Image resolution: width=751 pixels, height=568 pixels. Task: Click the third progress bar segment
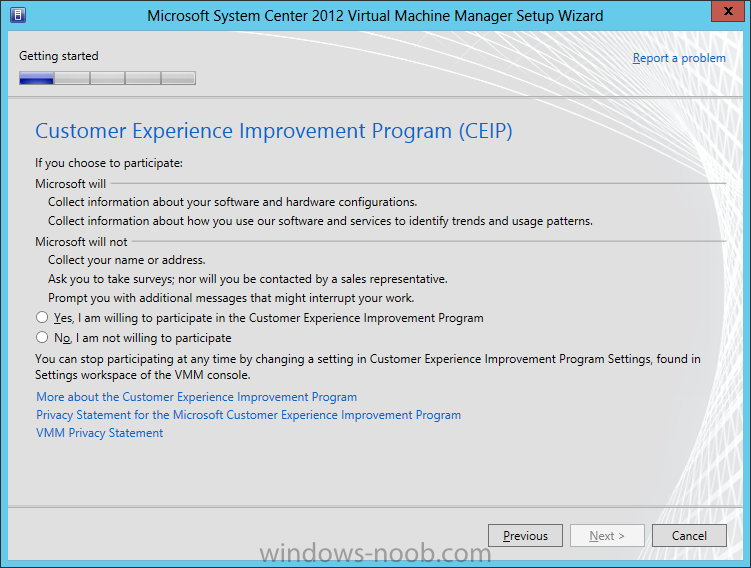pos(107,78)
